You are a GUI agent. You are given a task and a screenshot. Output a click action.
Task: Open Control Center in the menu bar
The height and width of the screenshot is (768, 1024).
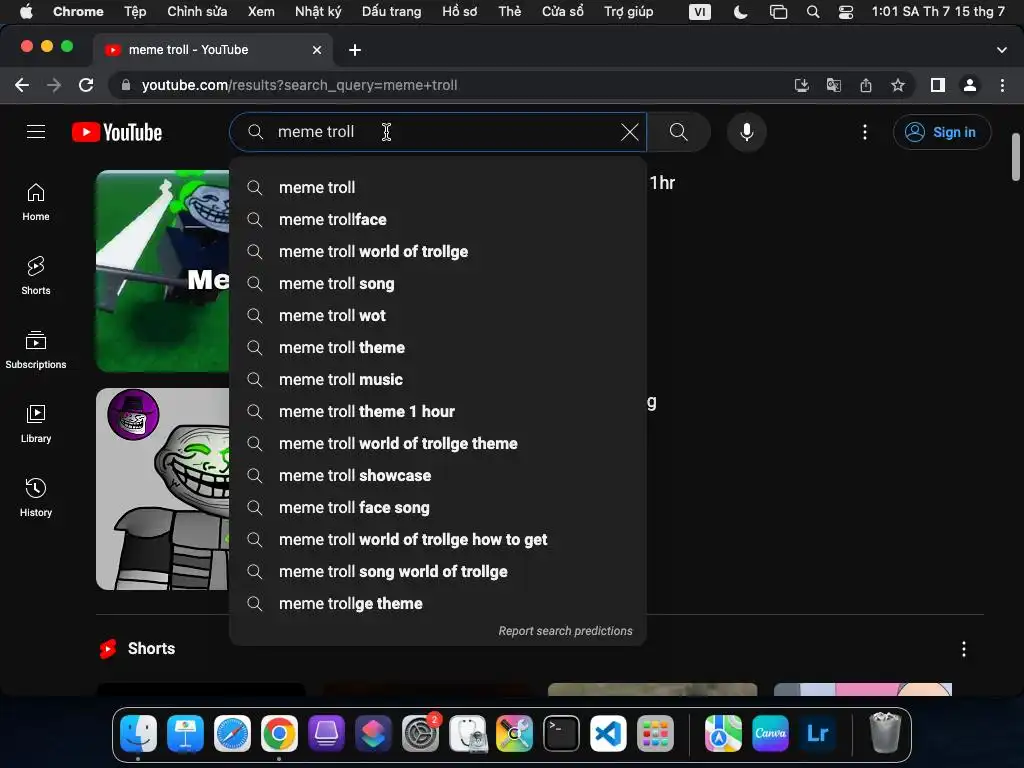[x=846, y=12]
